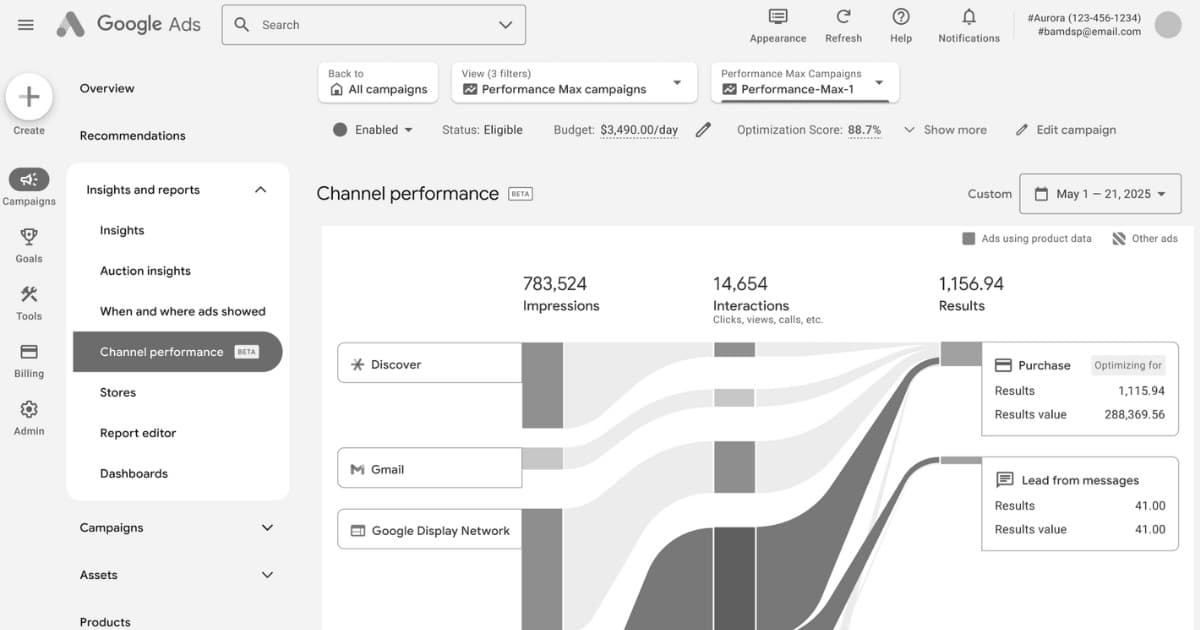Open the Help question mark icon
The width and height of the screenshot is (1200, 630).
pos(901,17)
